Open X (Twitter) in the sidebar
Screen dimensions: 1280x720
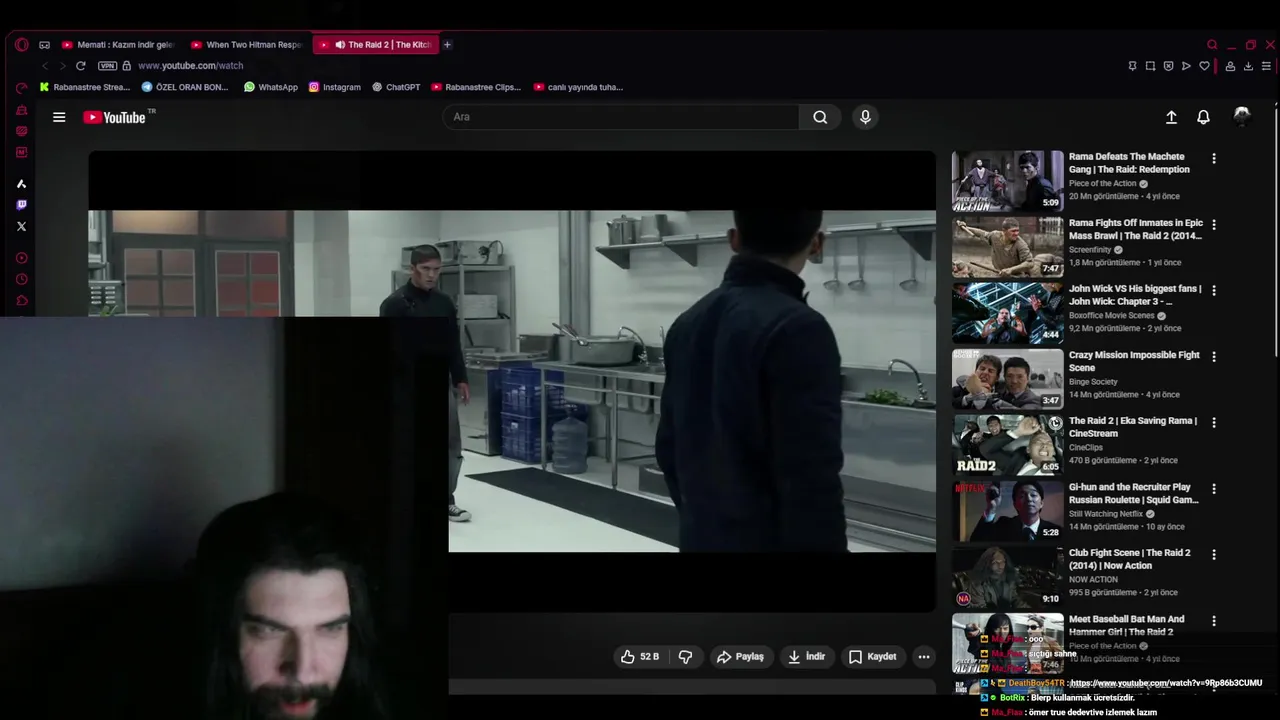[21, 226]
